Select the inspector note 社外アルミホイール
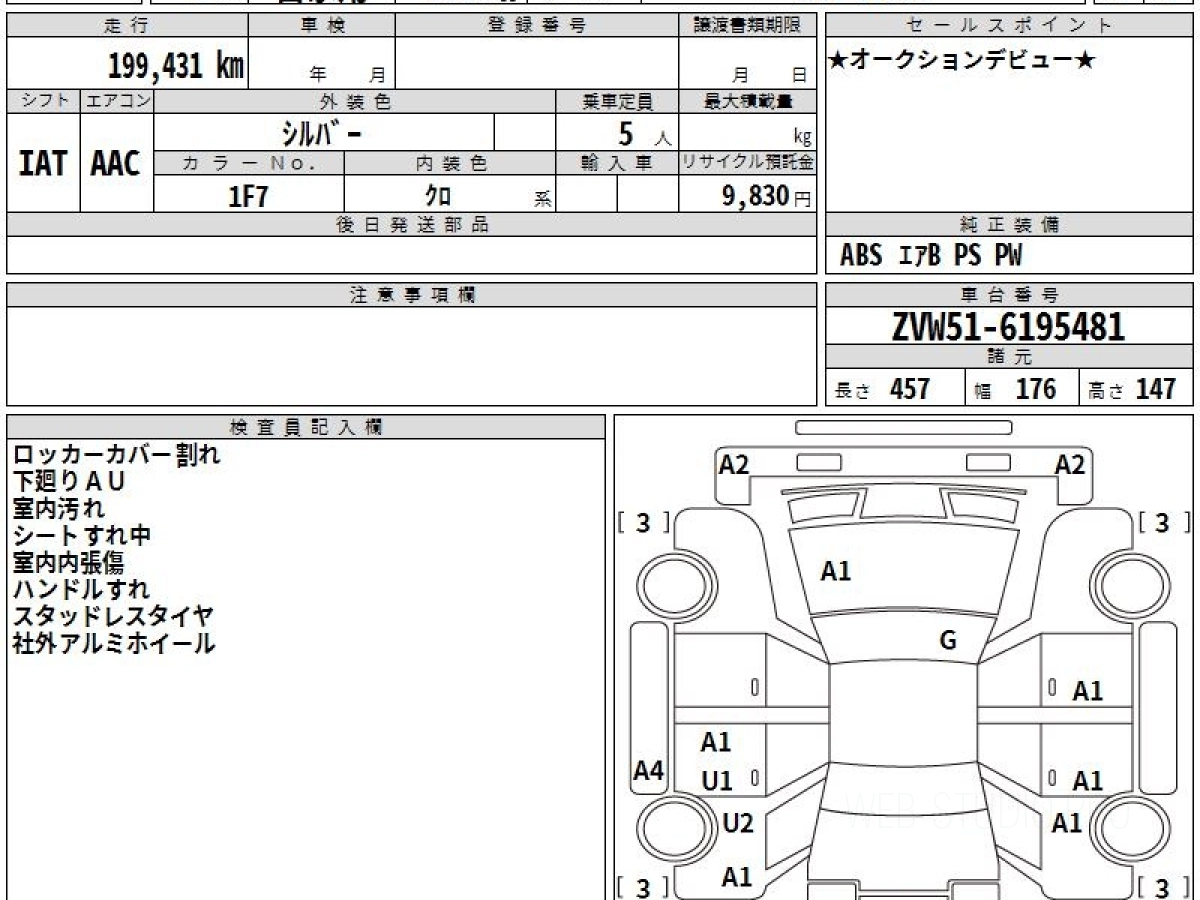This screenshot has width=1200, height=900. click(x=114, y=644)
